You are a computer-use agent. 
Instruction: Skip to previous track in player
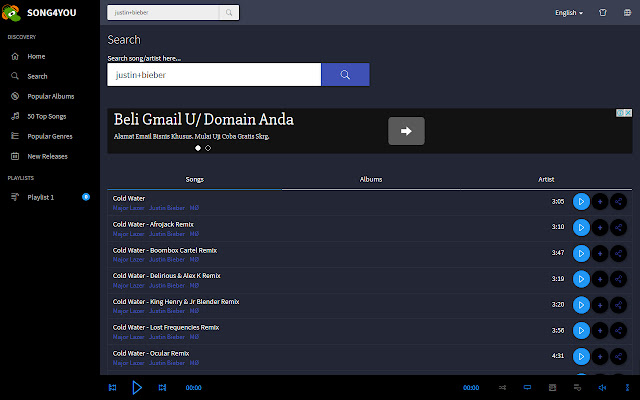[112, 387]
